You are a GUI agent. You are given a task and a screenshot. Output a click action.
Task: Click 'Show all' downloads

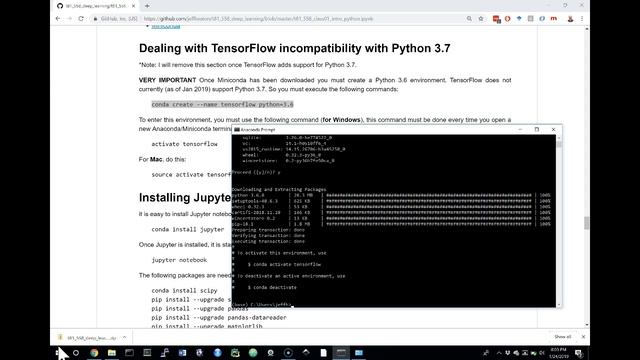point(563,337)
